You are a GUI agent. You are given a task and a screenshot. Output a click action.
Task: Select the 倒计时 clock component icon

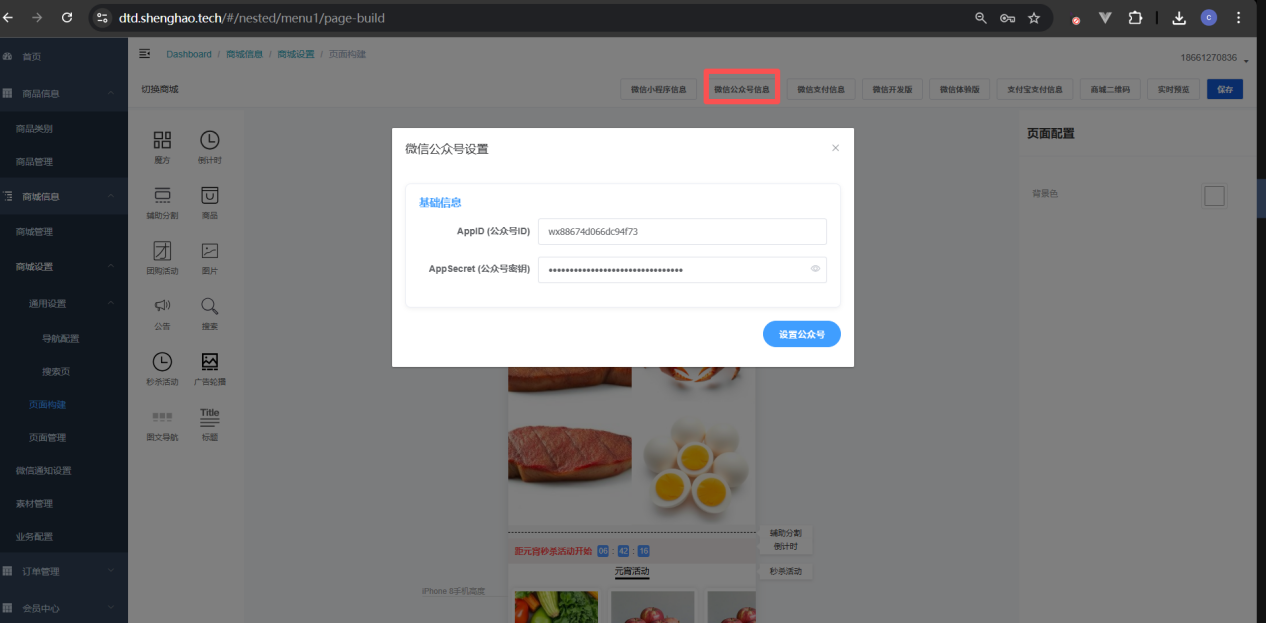[x=209, y=141]
